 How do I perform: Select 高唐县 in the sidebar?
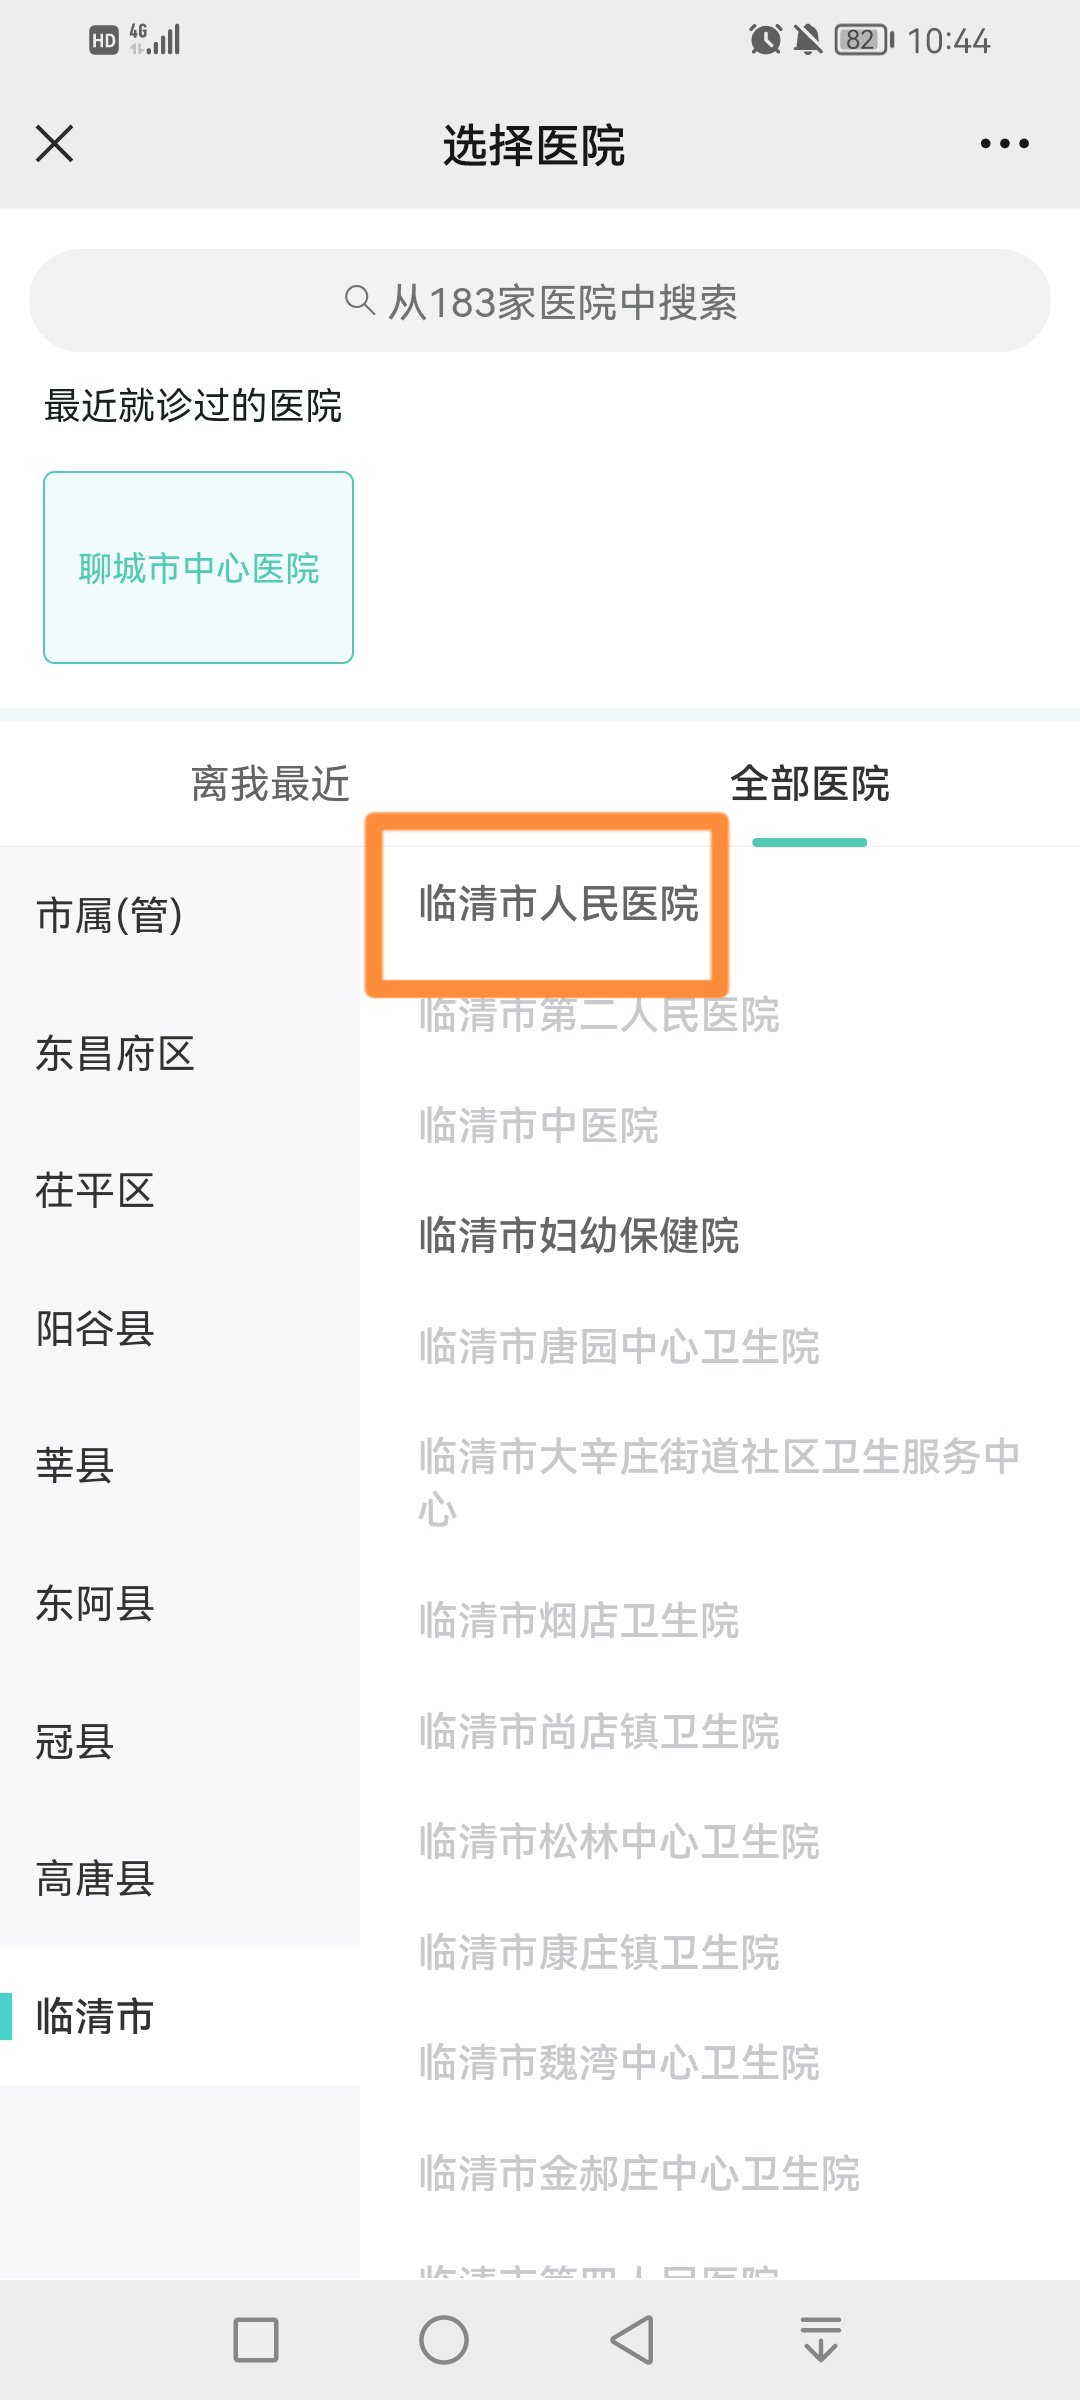click(x=95, y=1879)
